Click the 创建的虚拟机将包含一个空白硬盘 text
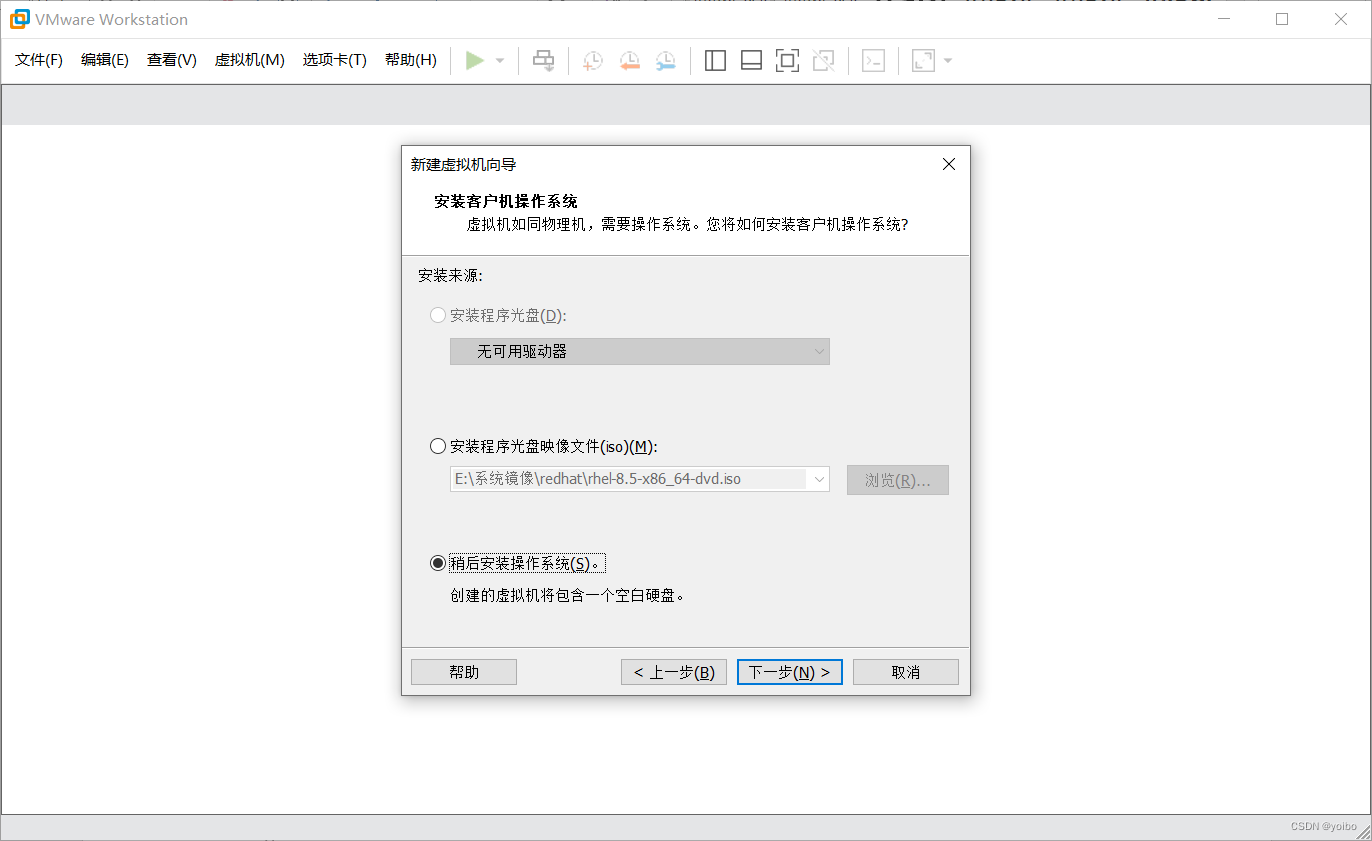 point(570,595)
